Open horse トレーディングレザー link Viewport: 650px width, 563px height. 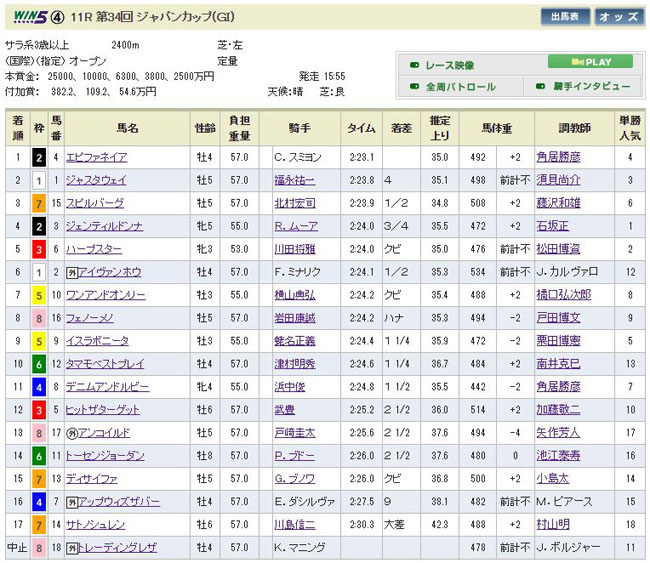[111, 547]
